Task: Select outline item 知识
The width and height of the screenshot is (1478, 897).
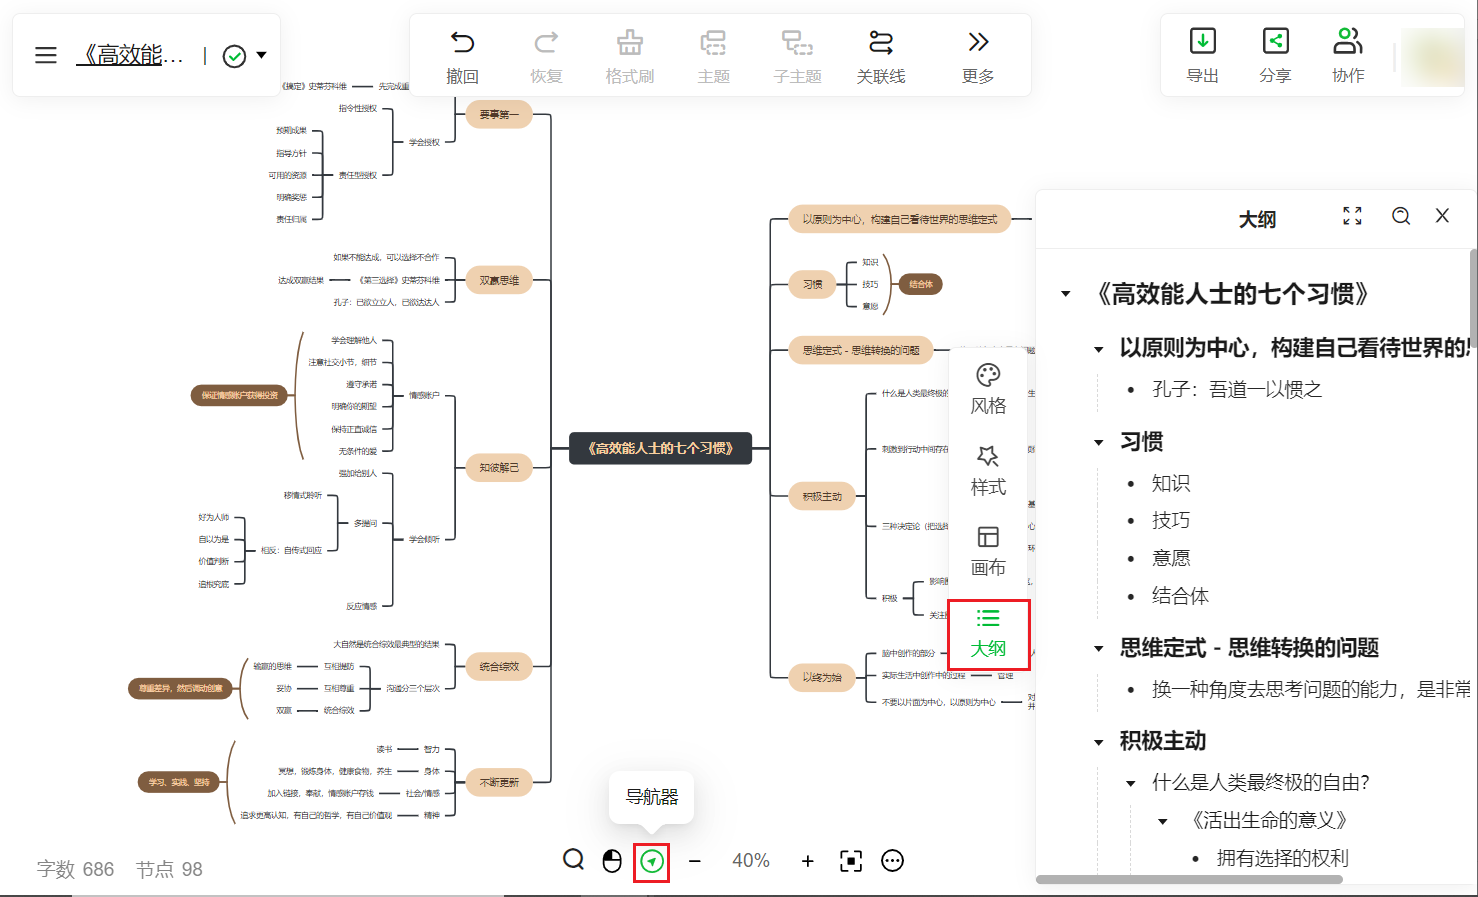Action: 1171,483
